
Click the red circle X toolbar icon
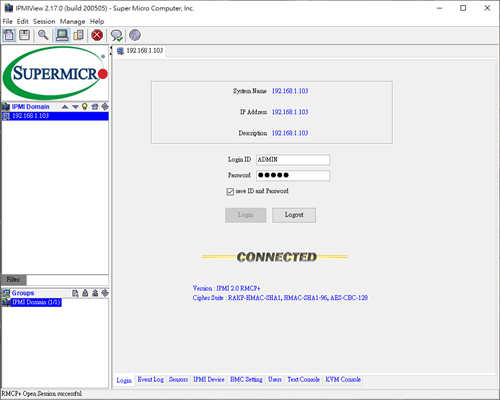click(x=97, y=35)
